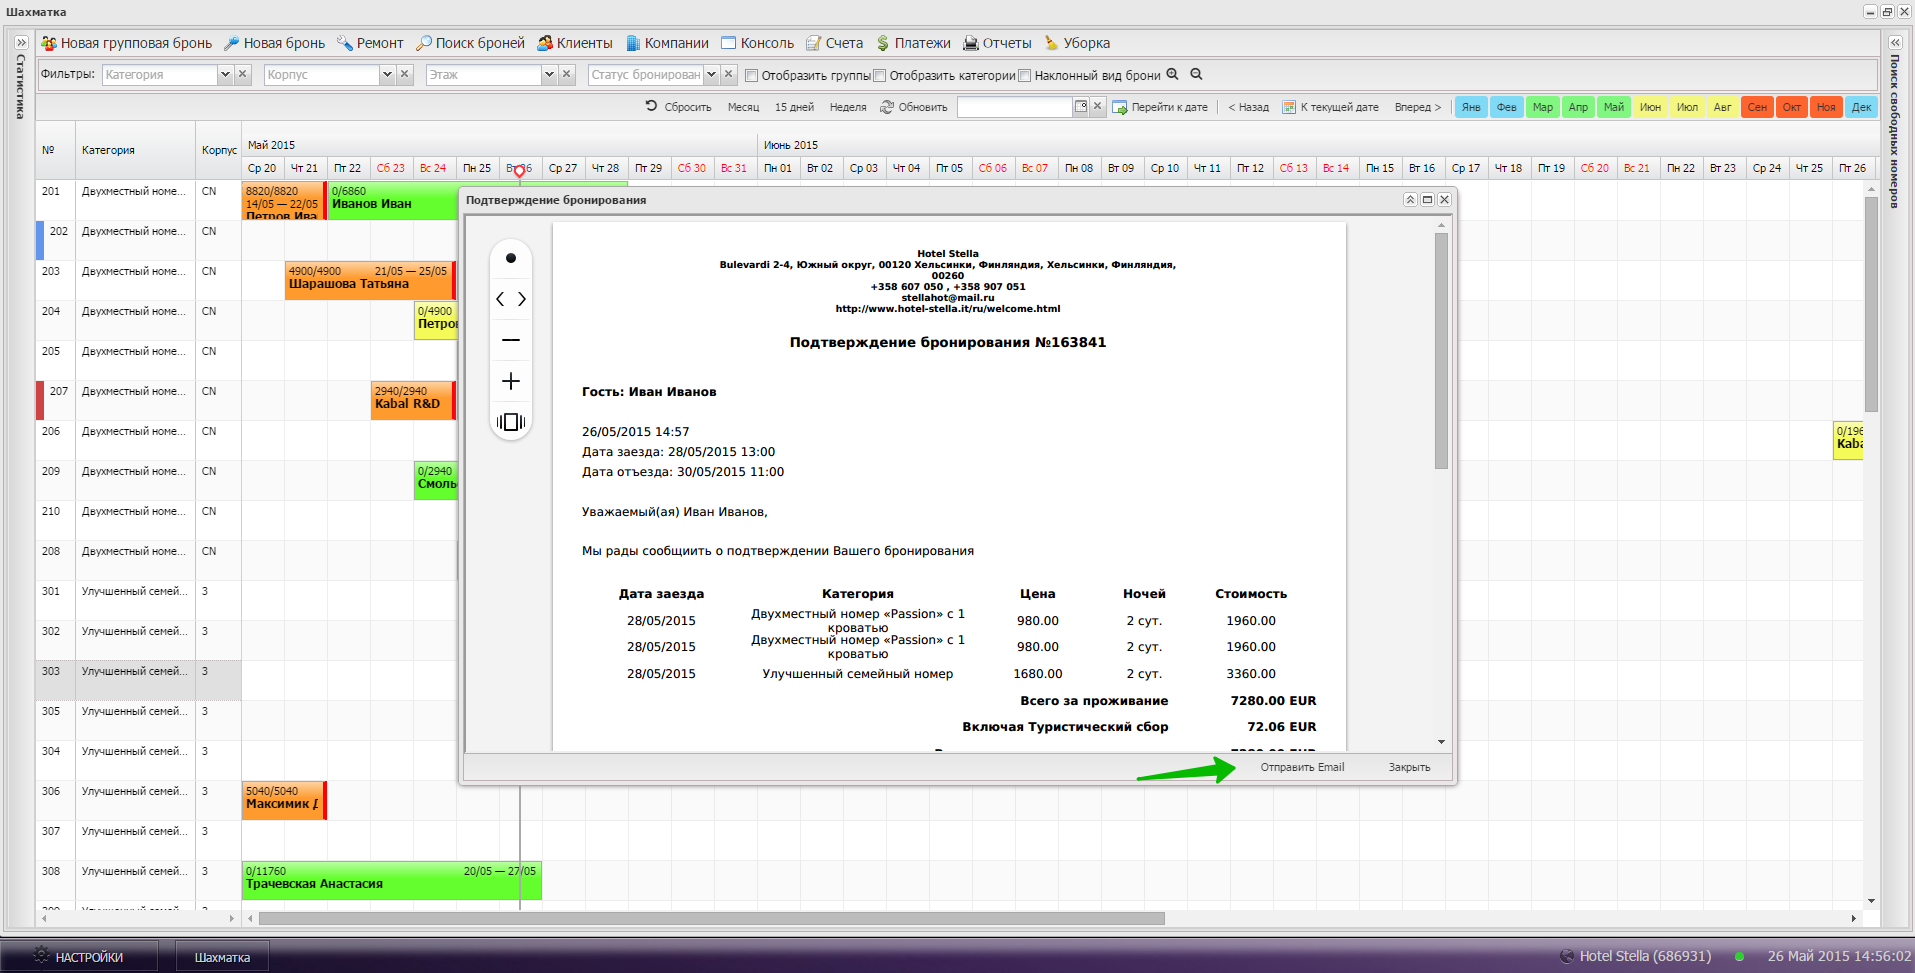
Task: Enable Отобразить группы checkbox
Action: point(752,75)
